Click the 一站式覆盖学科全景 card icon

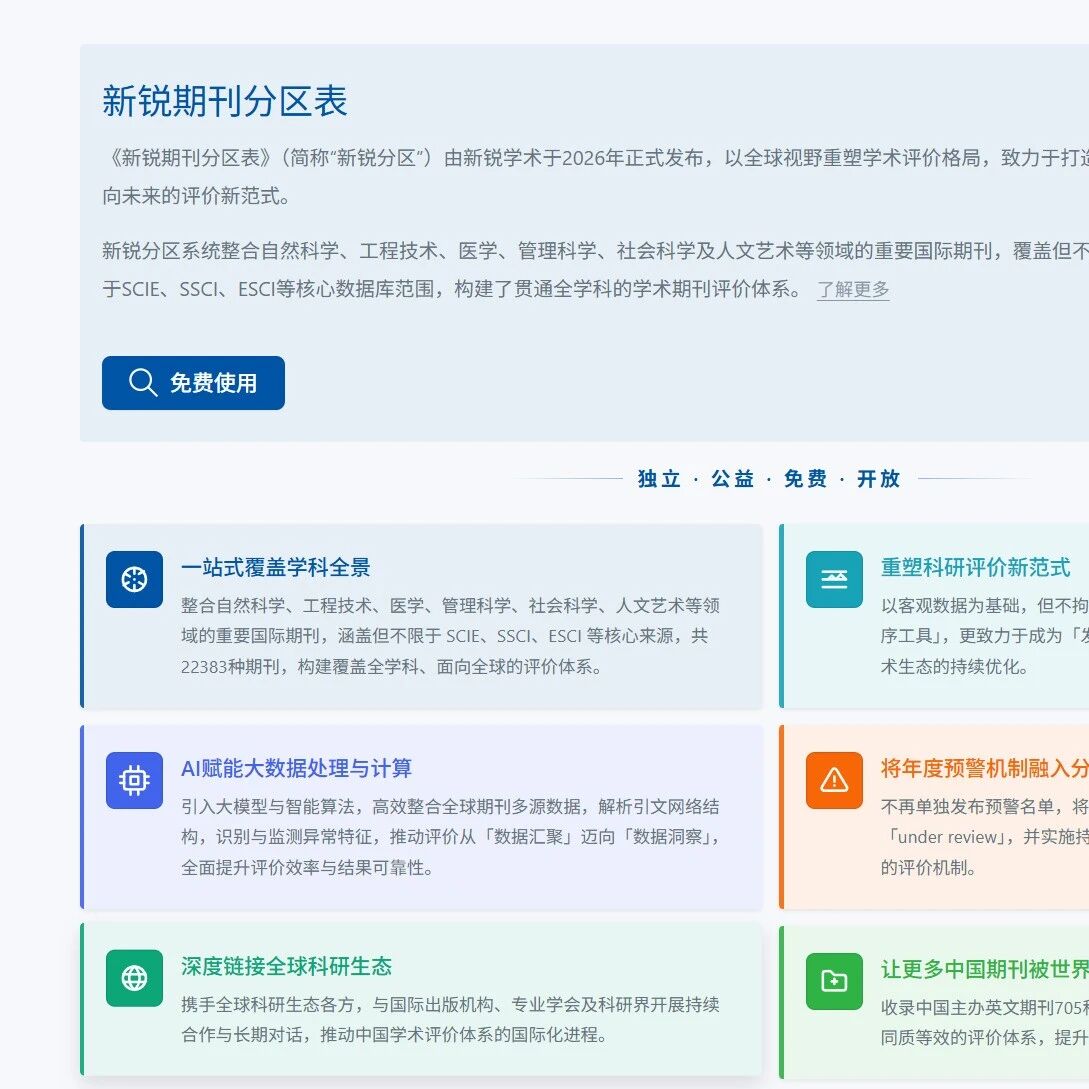click(x=135, y=579)
